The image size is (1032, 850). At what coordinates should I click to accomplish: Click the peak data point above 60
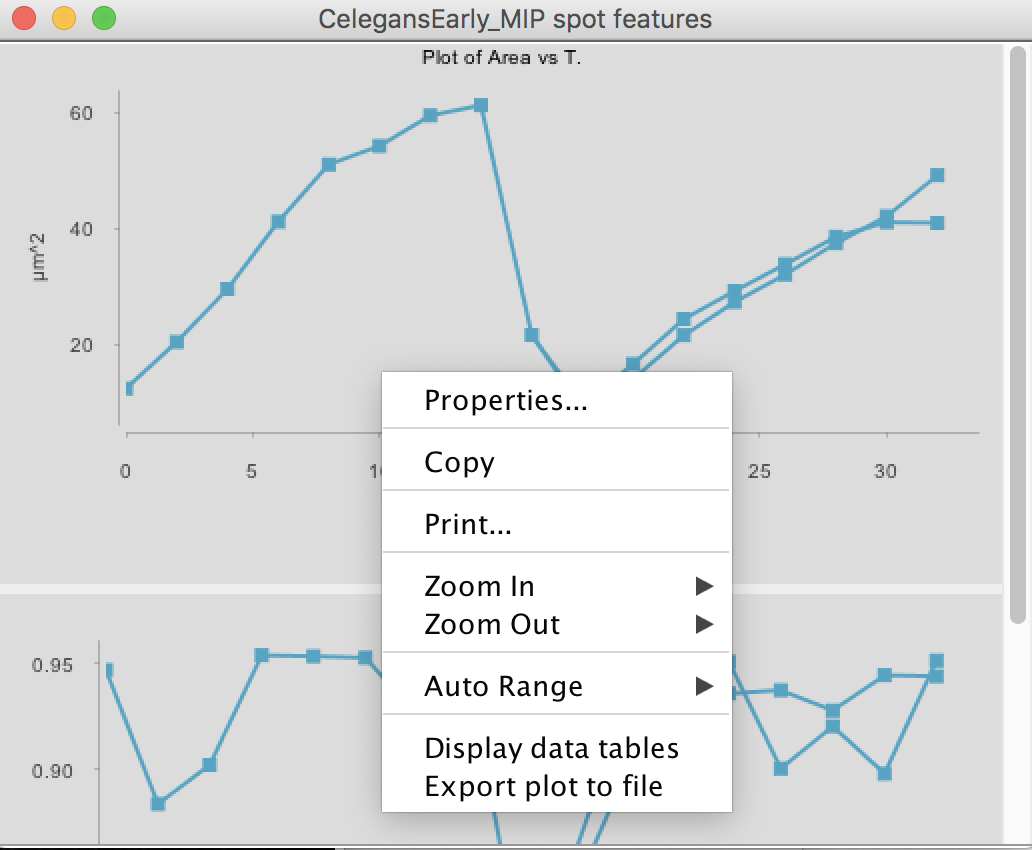(x=481, y=105)
